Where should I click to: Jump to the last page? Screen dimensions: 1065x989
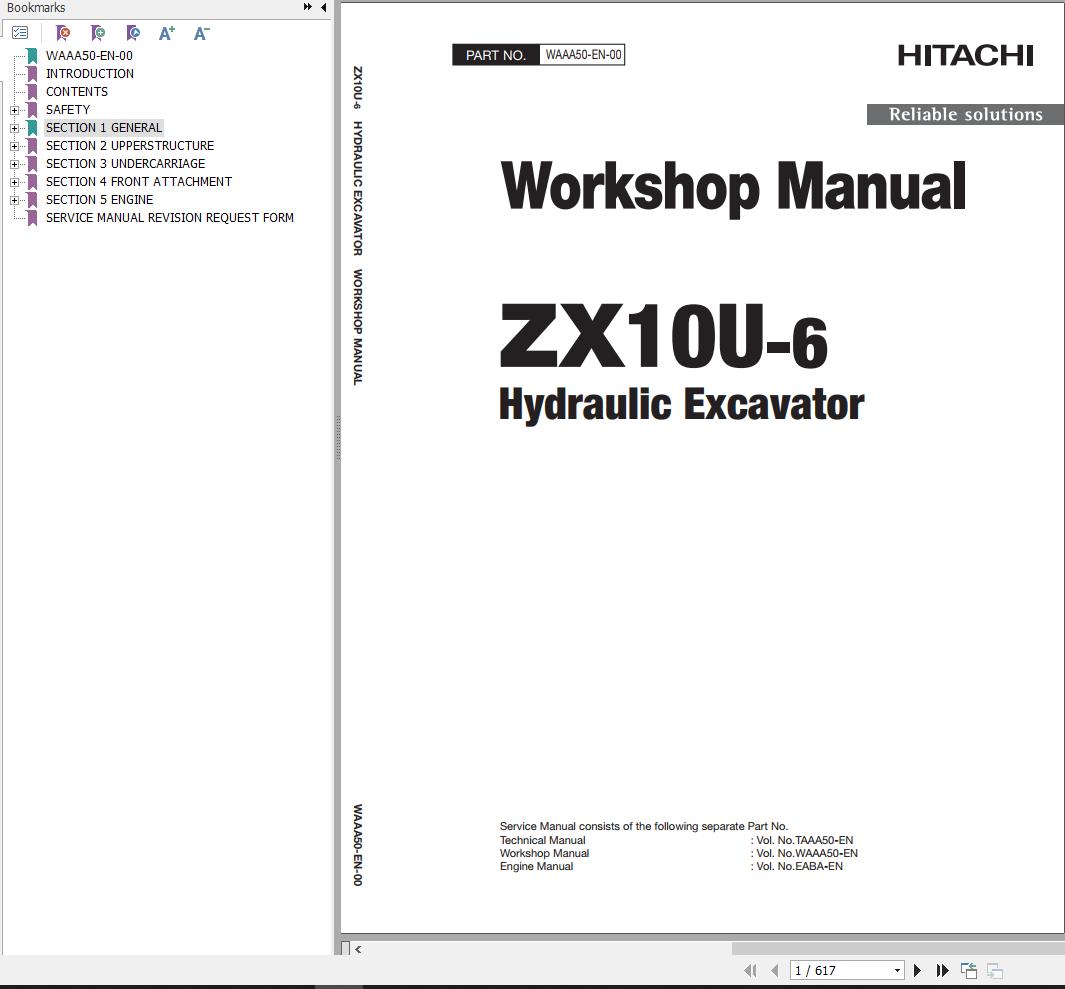[942, 971]
